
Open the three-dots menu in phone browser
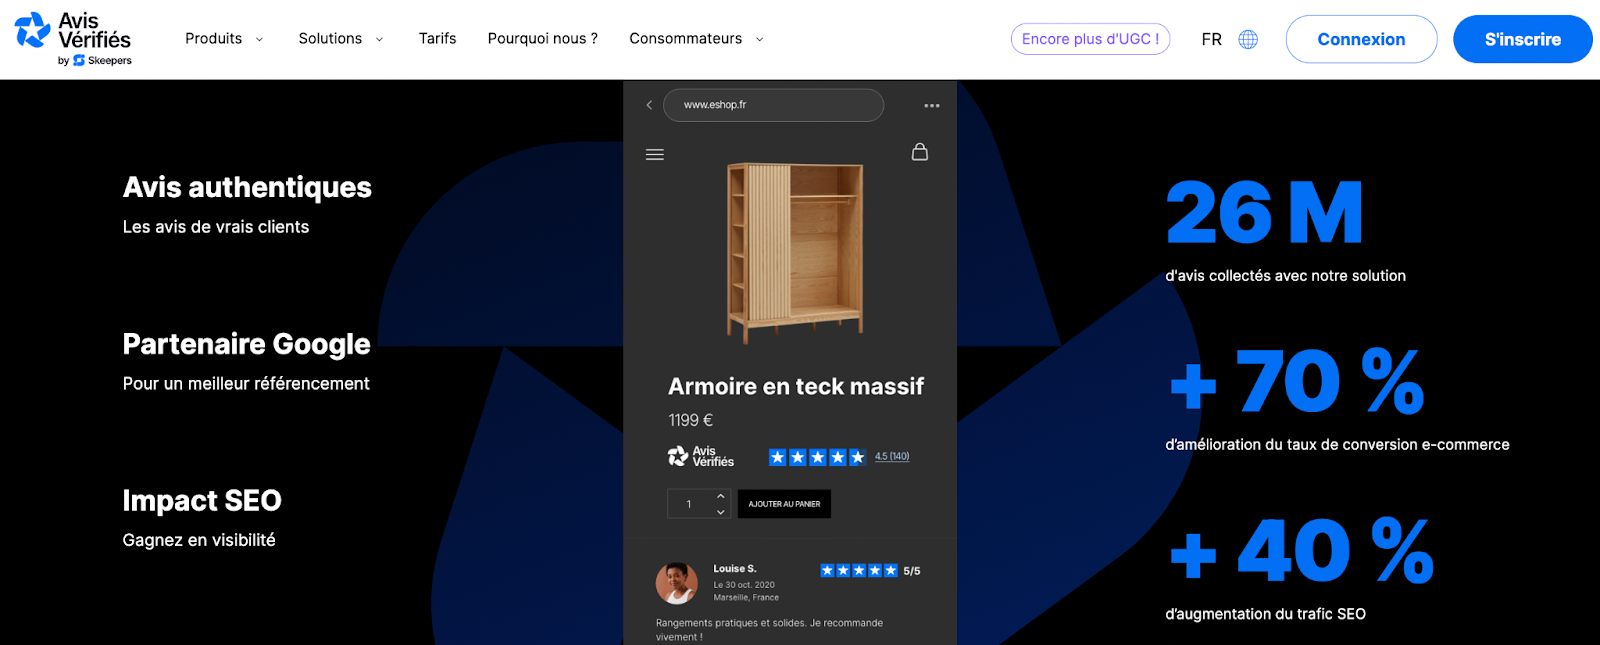point(932,105)
